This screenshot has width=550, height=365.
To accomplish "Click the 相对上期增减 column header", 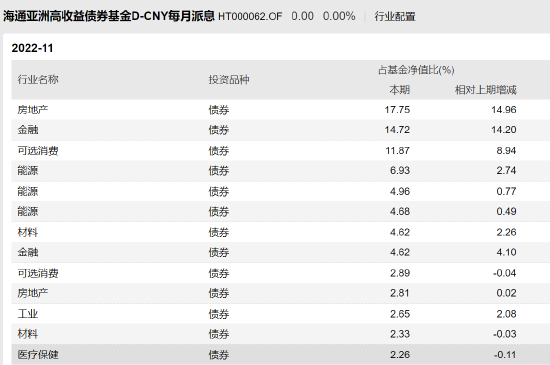I will click(x=486, y=90).
